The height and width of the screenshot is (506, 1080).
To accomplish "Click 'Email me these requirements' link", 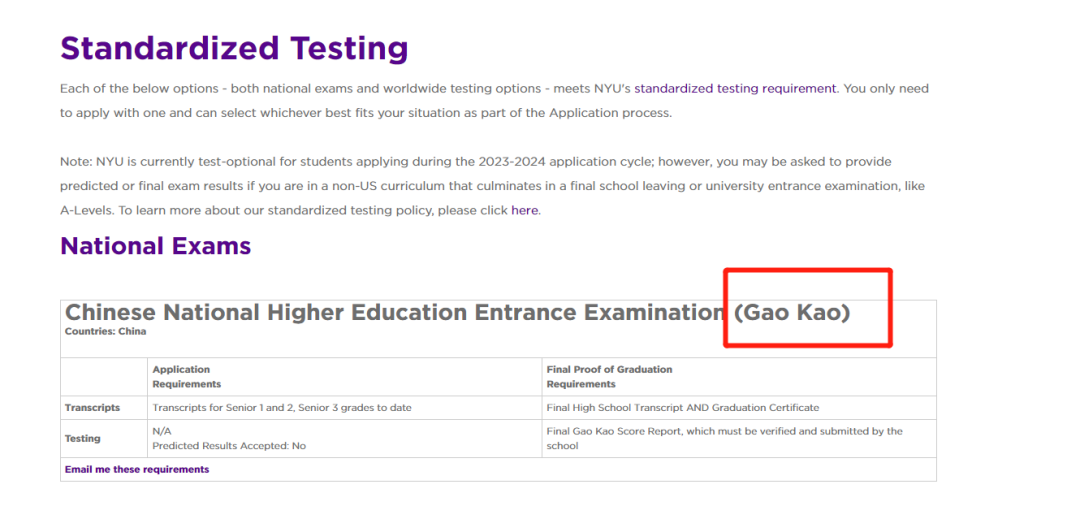I will [x=136, y=470].
